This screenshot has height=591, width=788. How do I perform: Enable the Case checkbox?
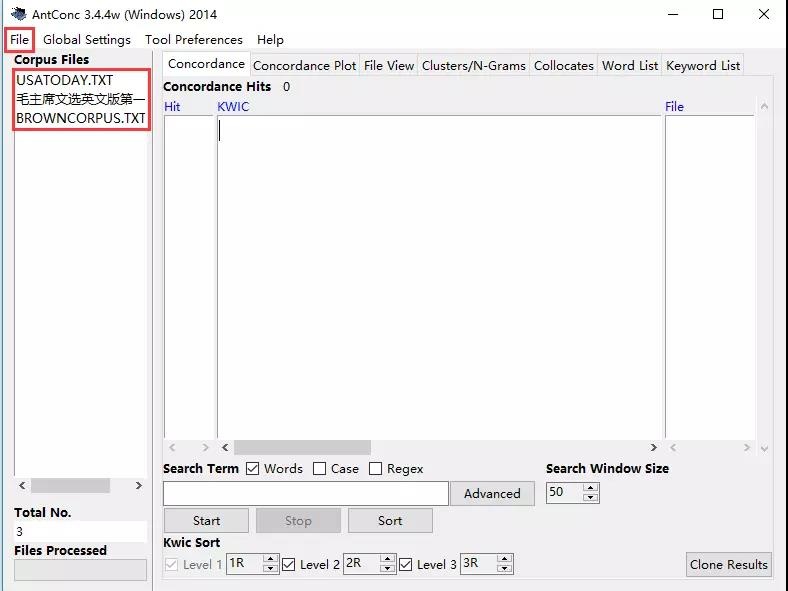[319, 469]
